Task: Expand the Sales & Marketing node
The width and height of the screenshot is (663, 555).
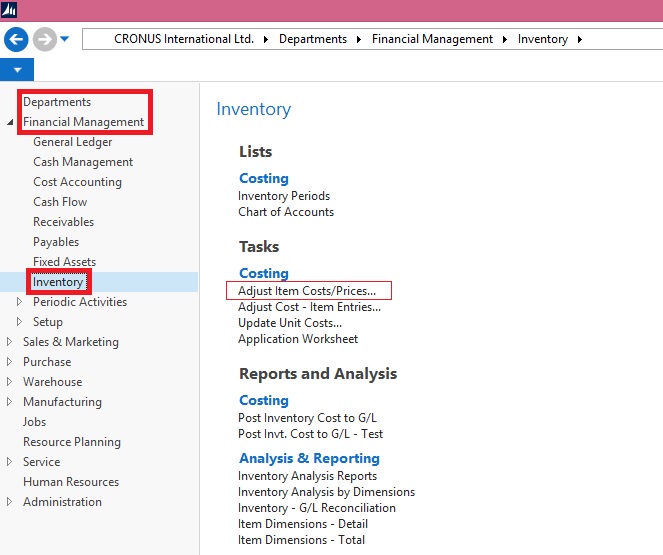Action: pos(11,342)
